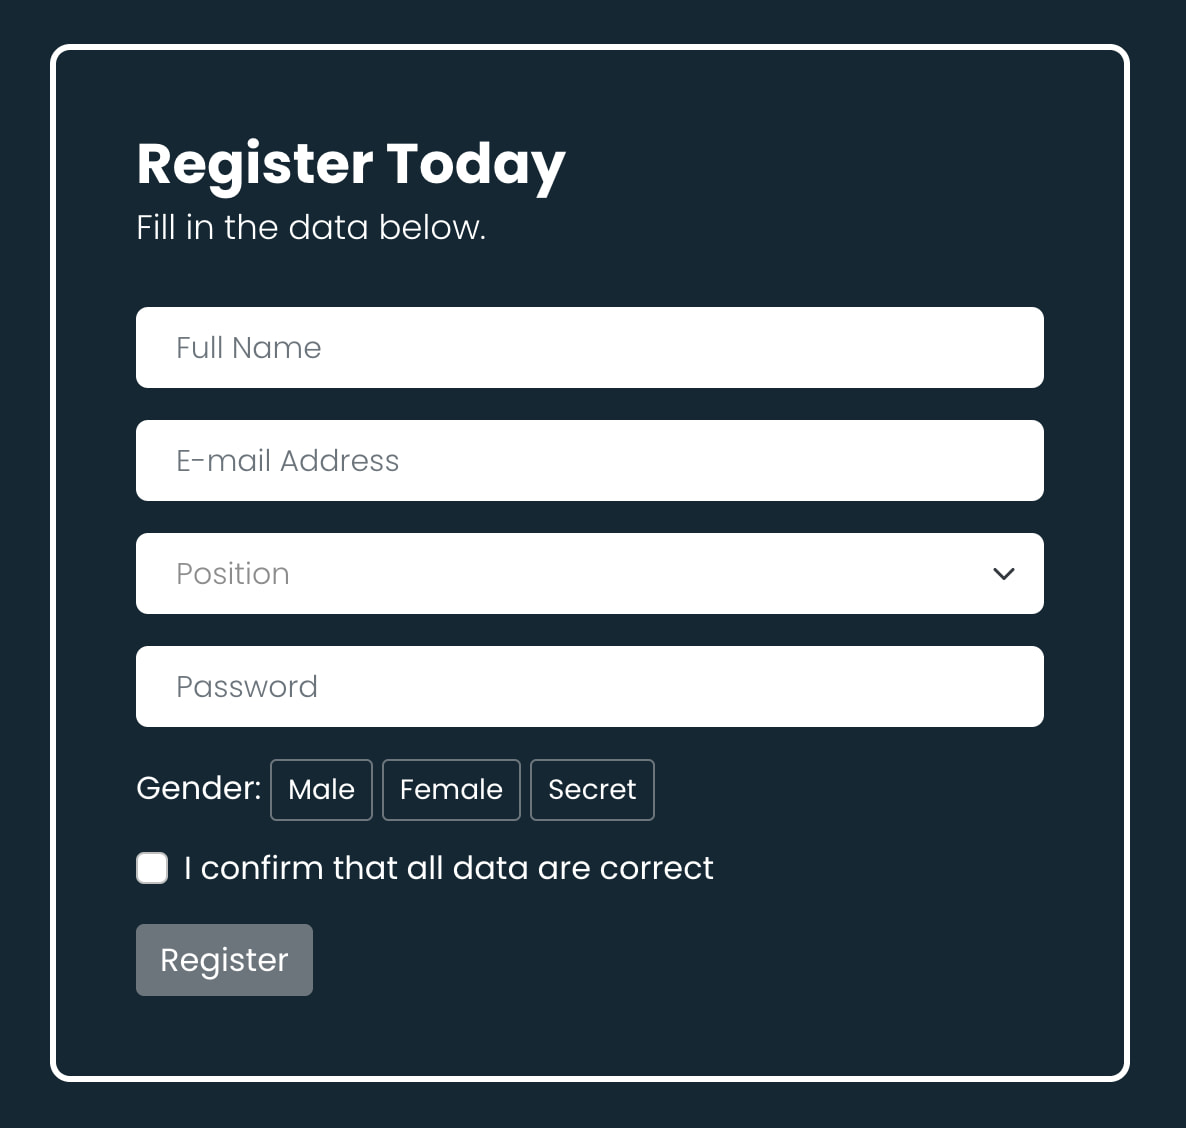This screenshot has height=1128, width=1186.
Task: Check 'I confirm that all data are correct'
Action: click(x=152, y=868)
